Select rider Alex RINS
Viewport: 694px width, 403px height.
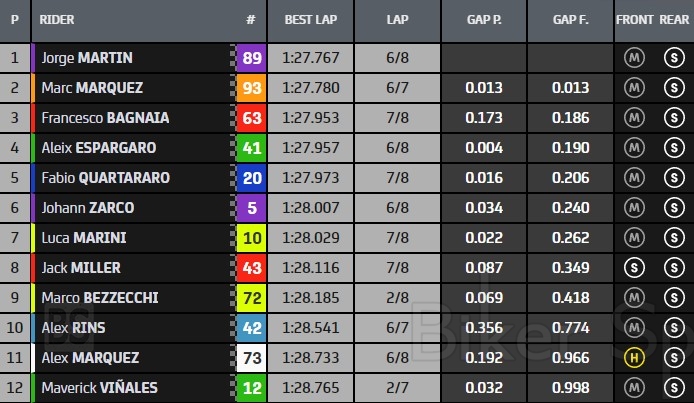tap(73, 328)
